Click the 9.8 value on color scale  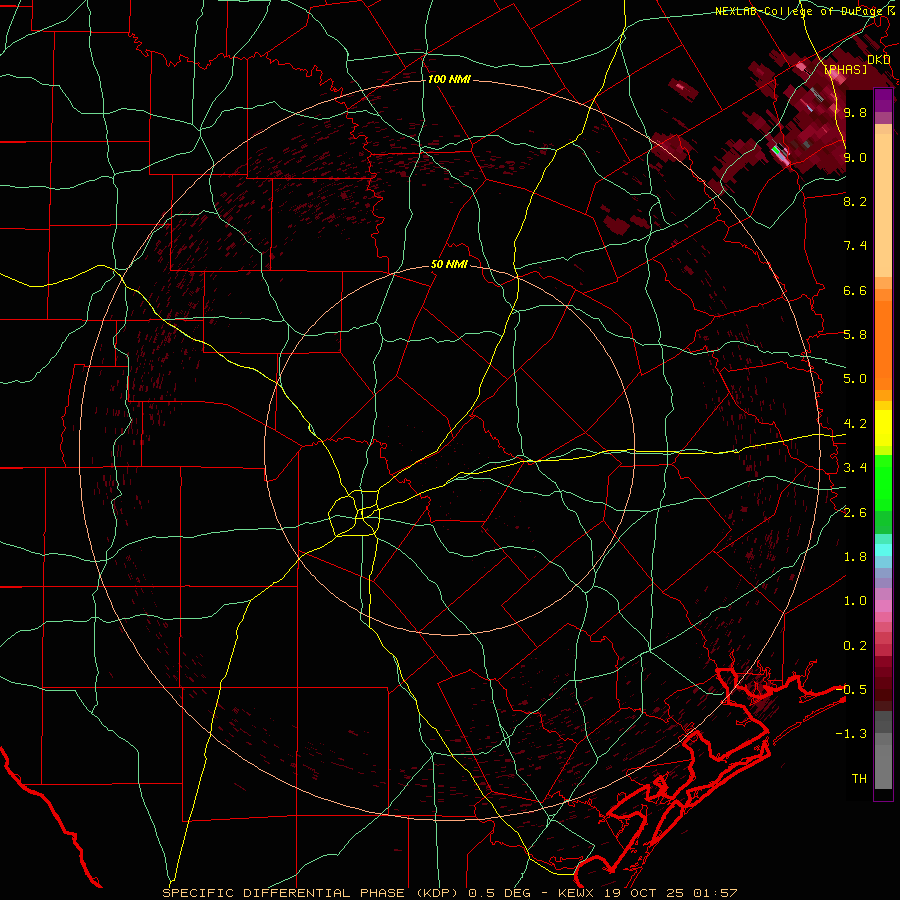click(855, 112)
